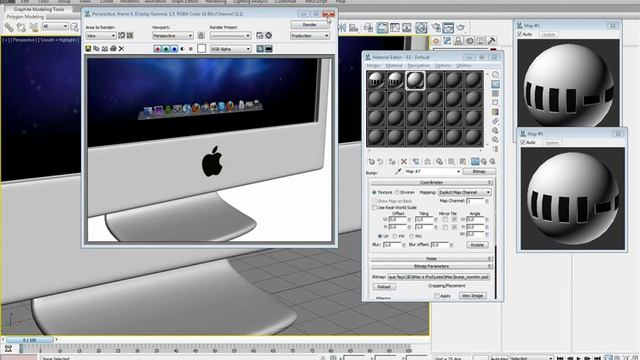Open the Render Preset dropdown

[x=230, y=36]
